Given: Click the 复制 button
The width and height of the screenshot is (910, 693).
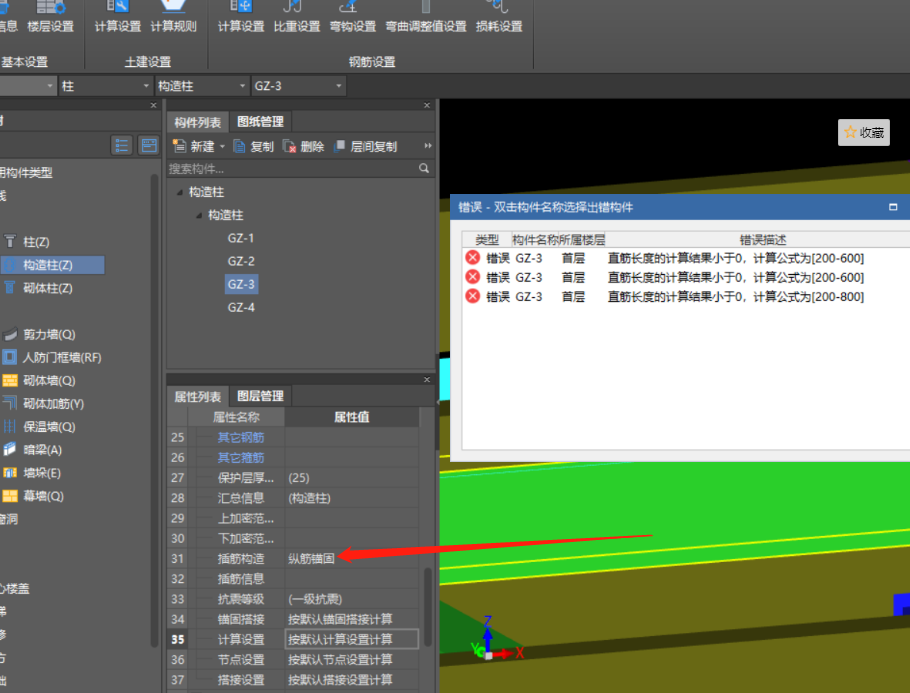Looking at the screenshot, I should click(254, 146).
